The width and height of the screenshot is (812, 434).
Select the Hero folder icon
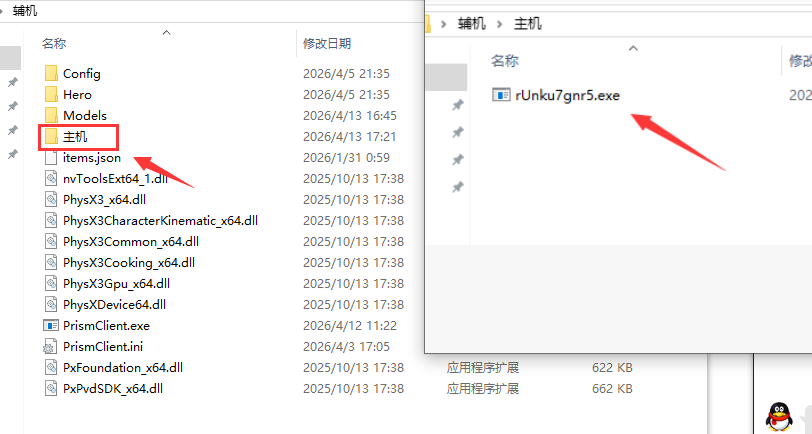pos(51,95)
